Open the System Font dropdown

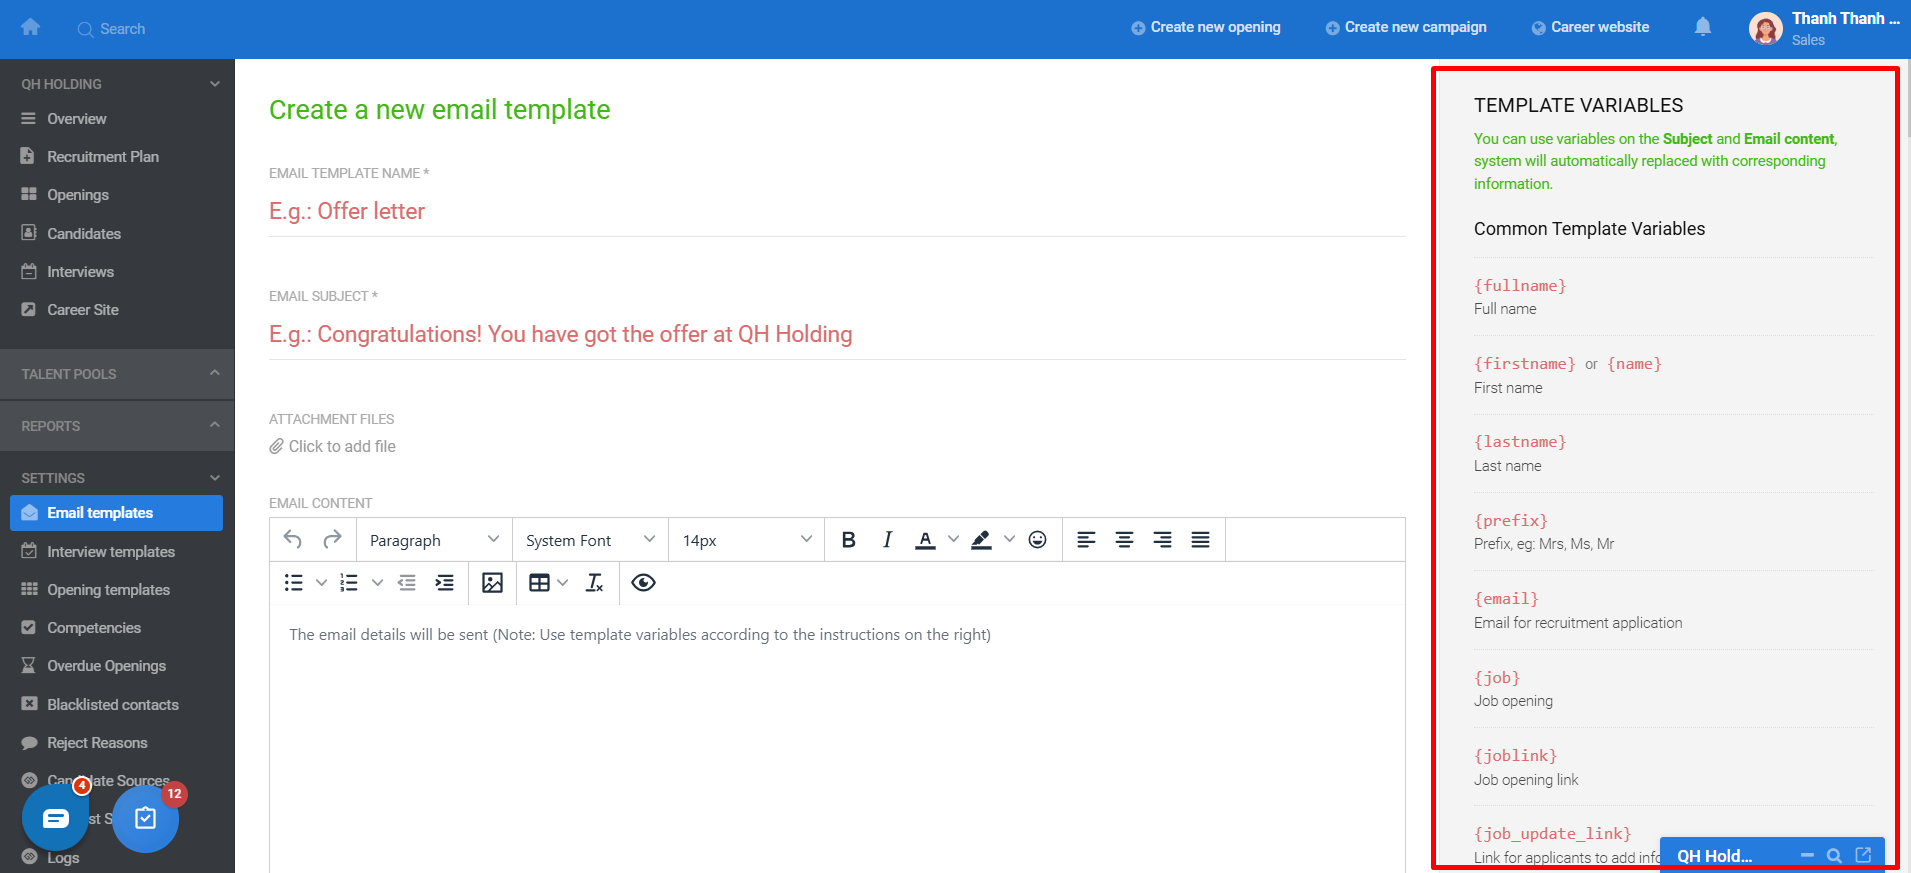(x=590, y=540)
